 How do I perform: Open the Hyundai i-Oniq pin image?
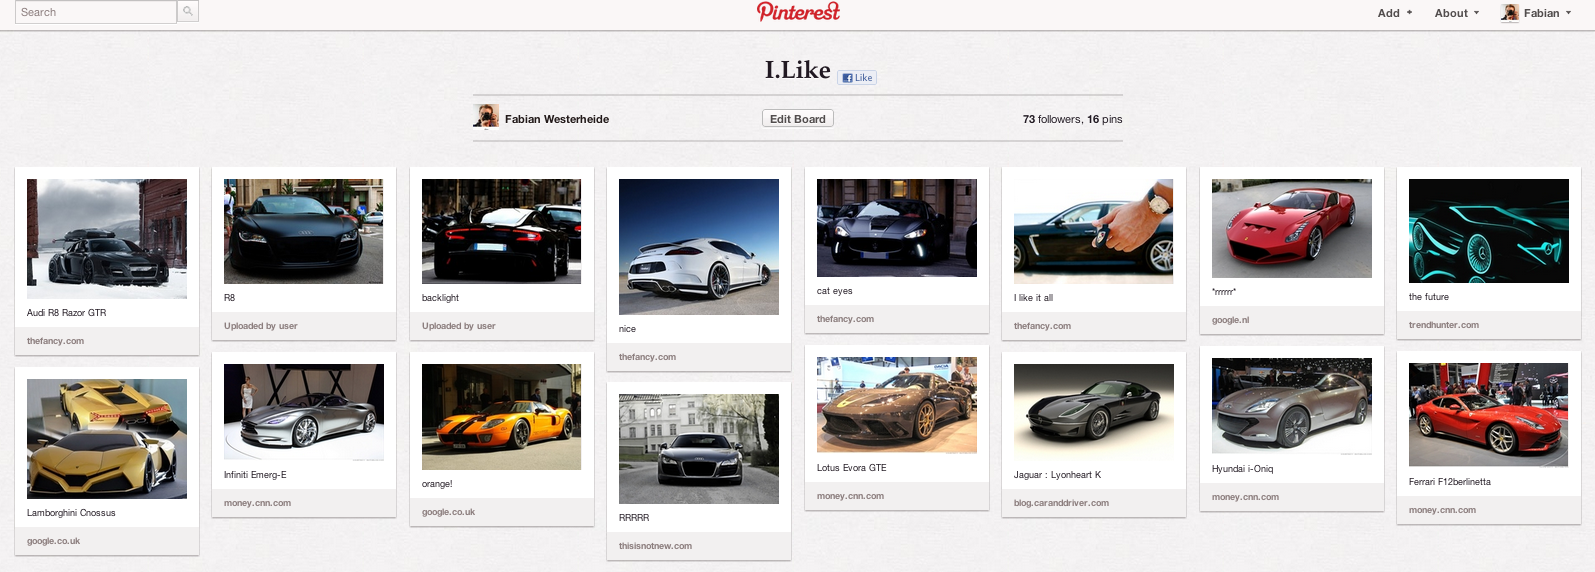1292,407
